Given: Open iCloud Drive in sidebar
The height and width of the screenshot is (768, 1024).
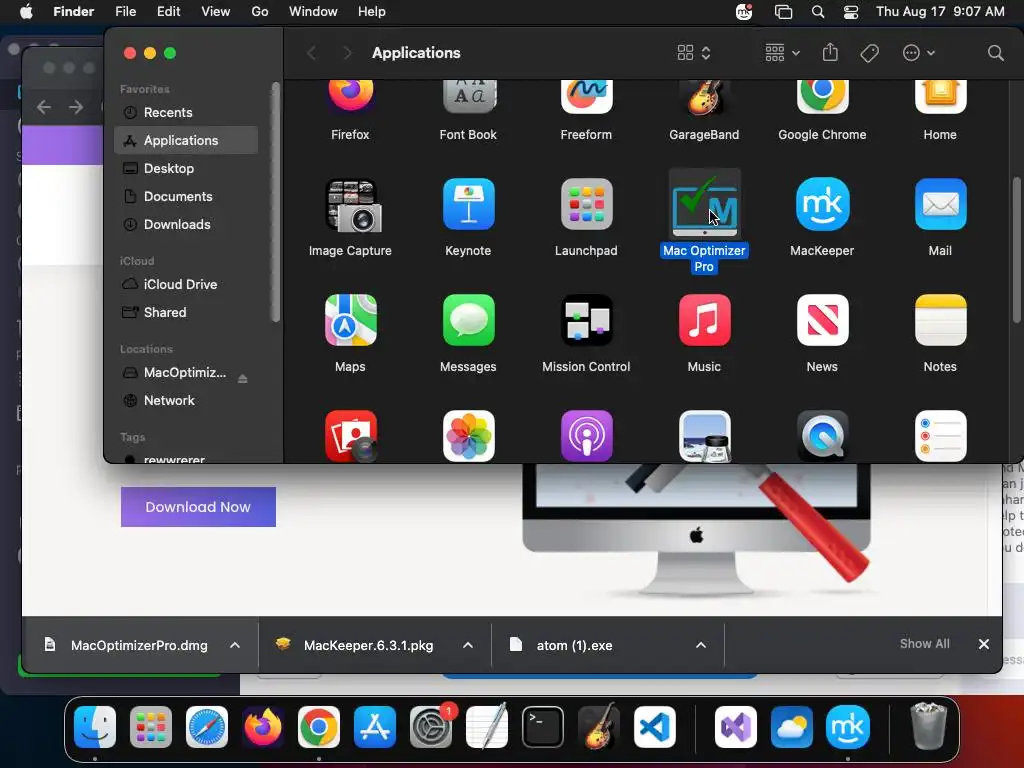Looking at the screenshot, I should (186, 285).
